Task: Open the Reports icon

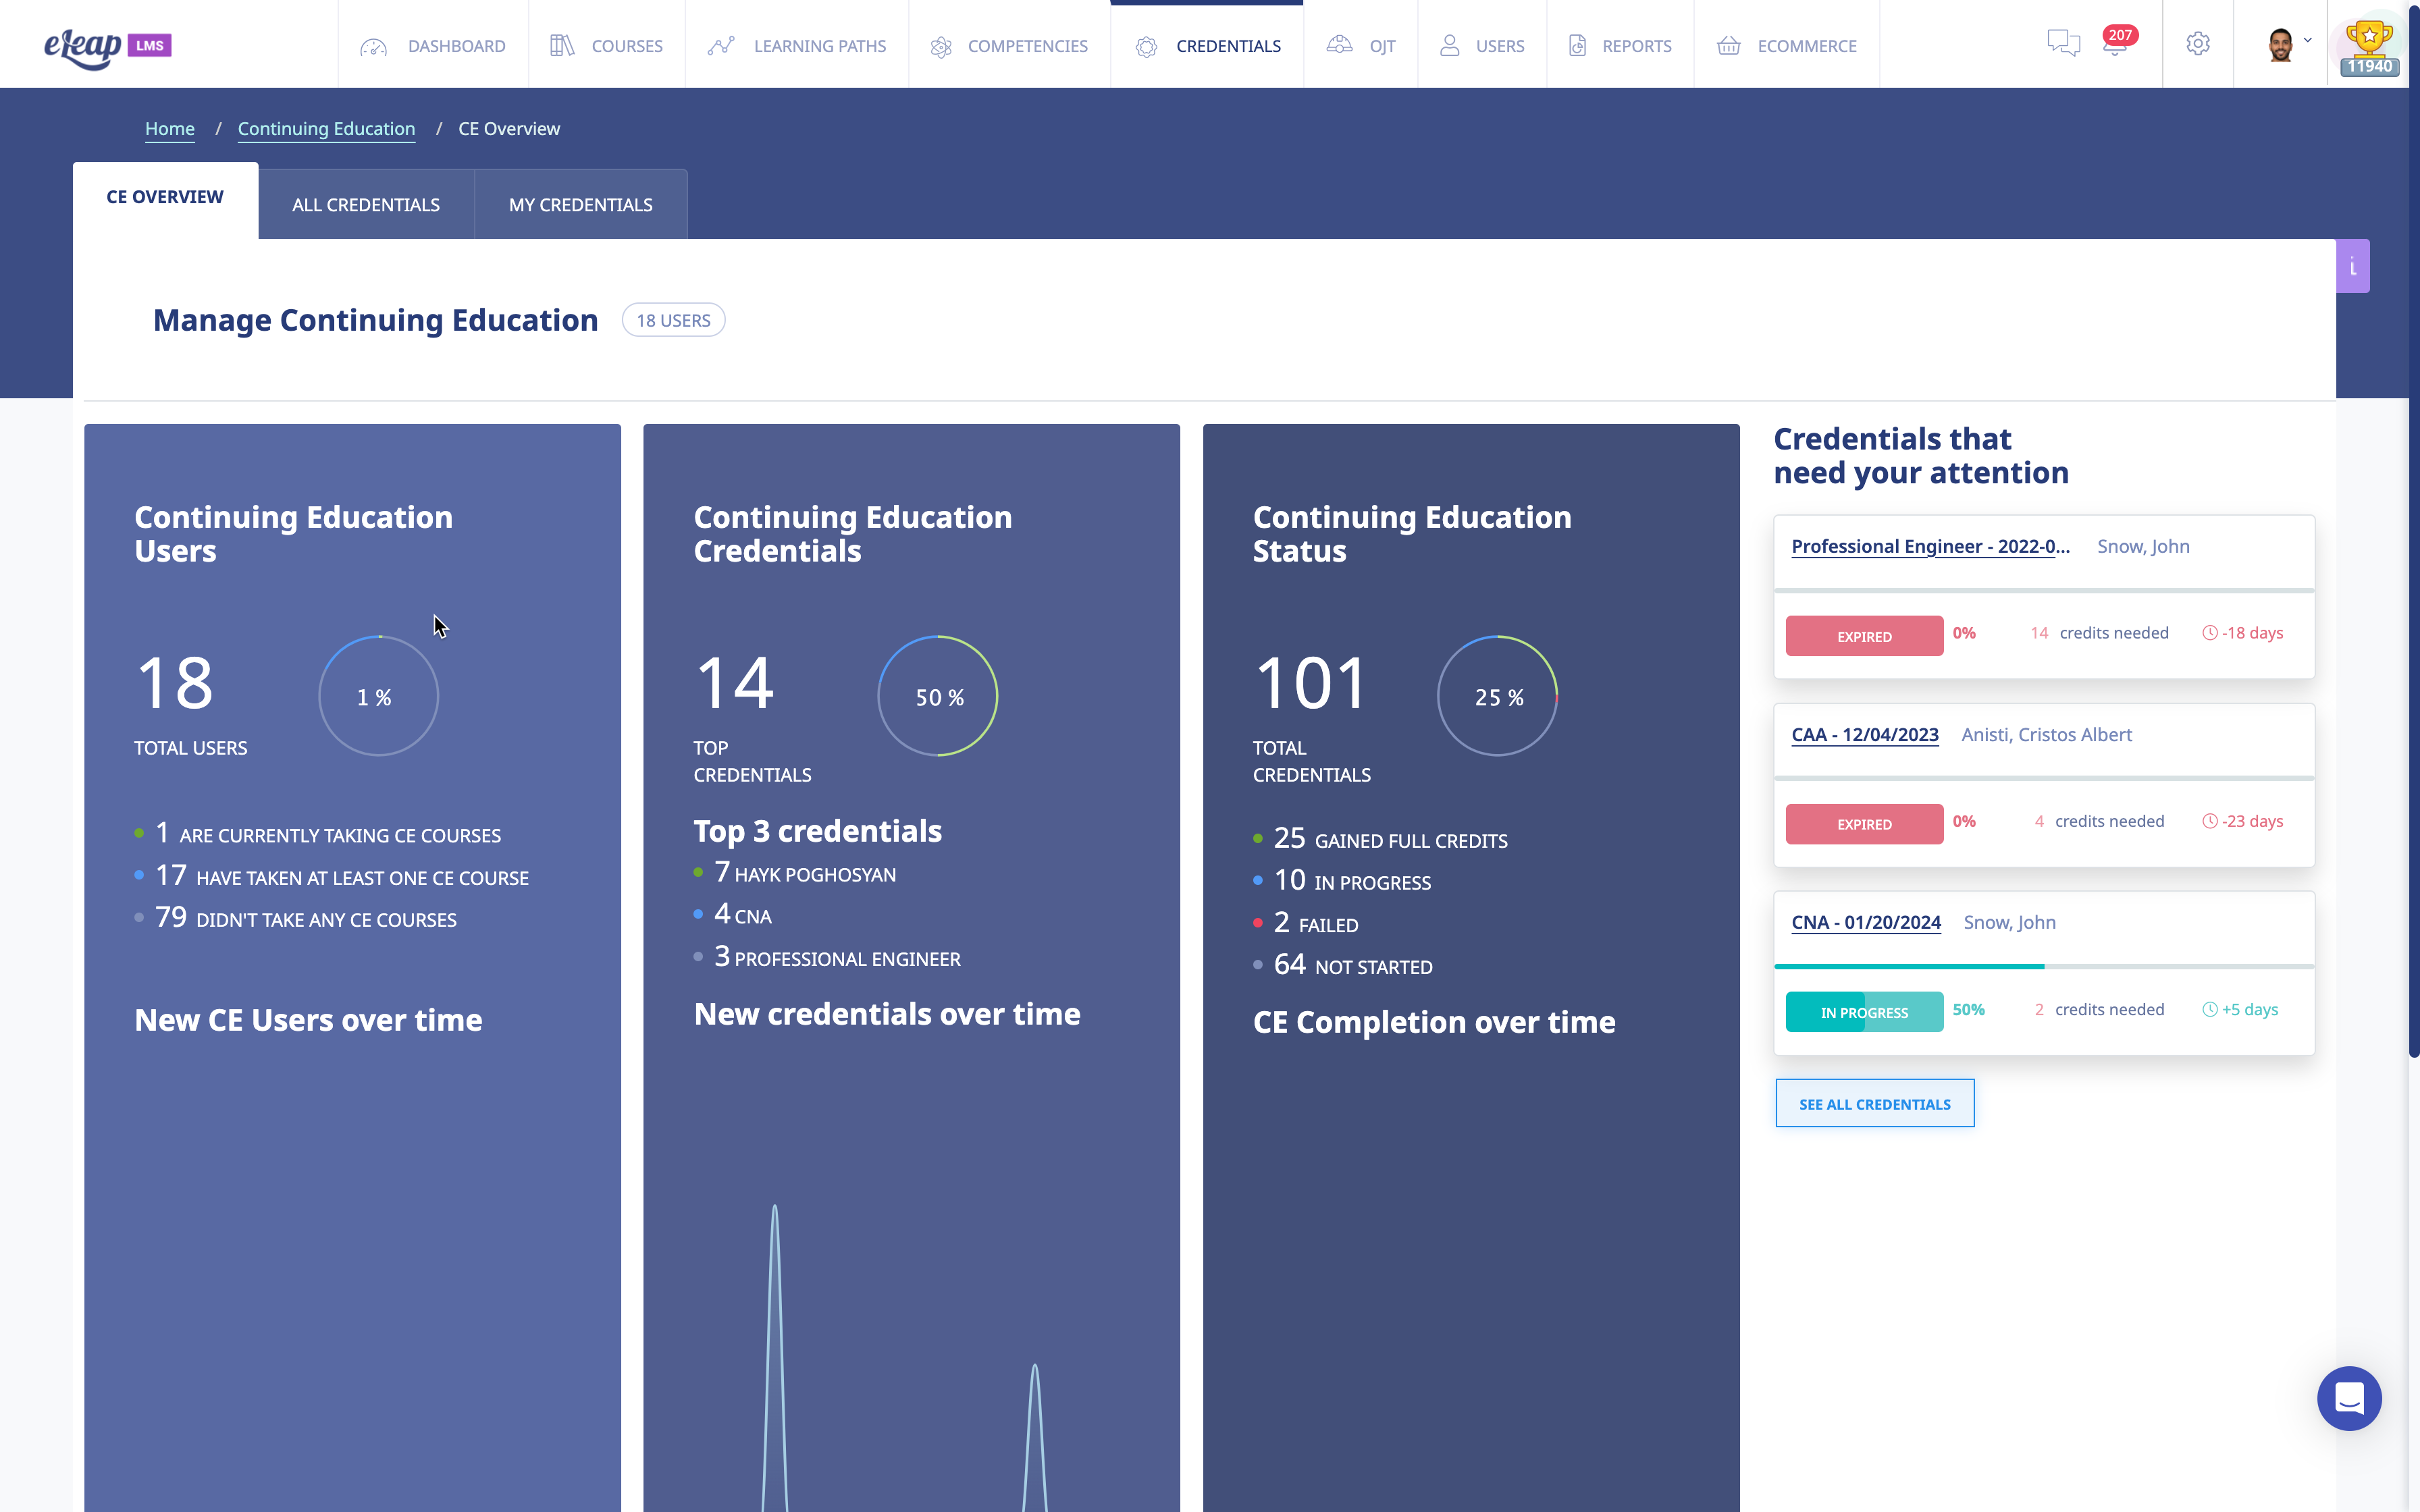Action: click(1578, 45)
